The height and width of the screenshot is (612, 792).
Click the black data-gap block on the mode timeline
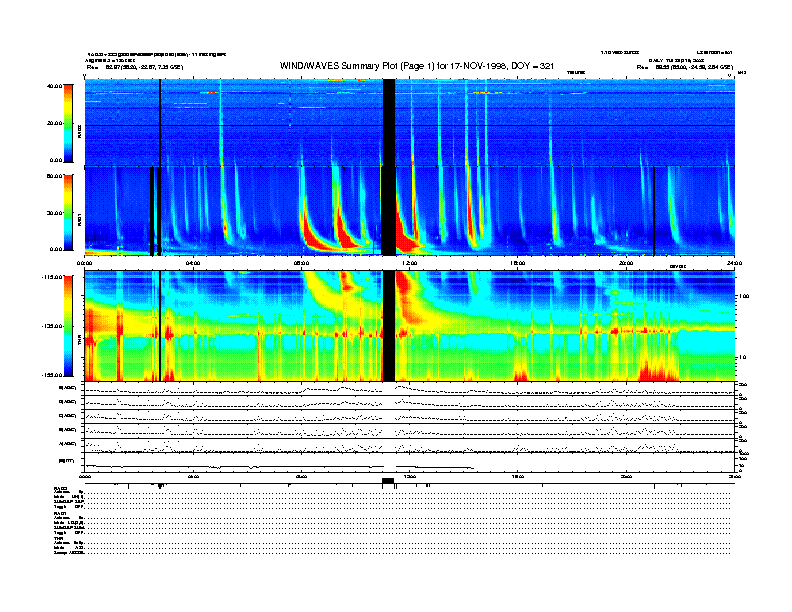[388, 481]
